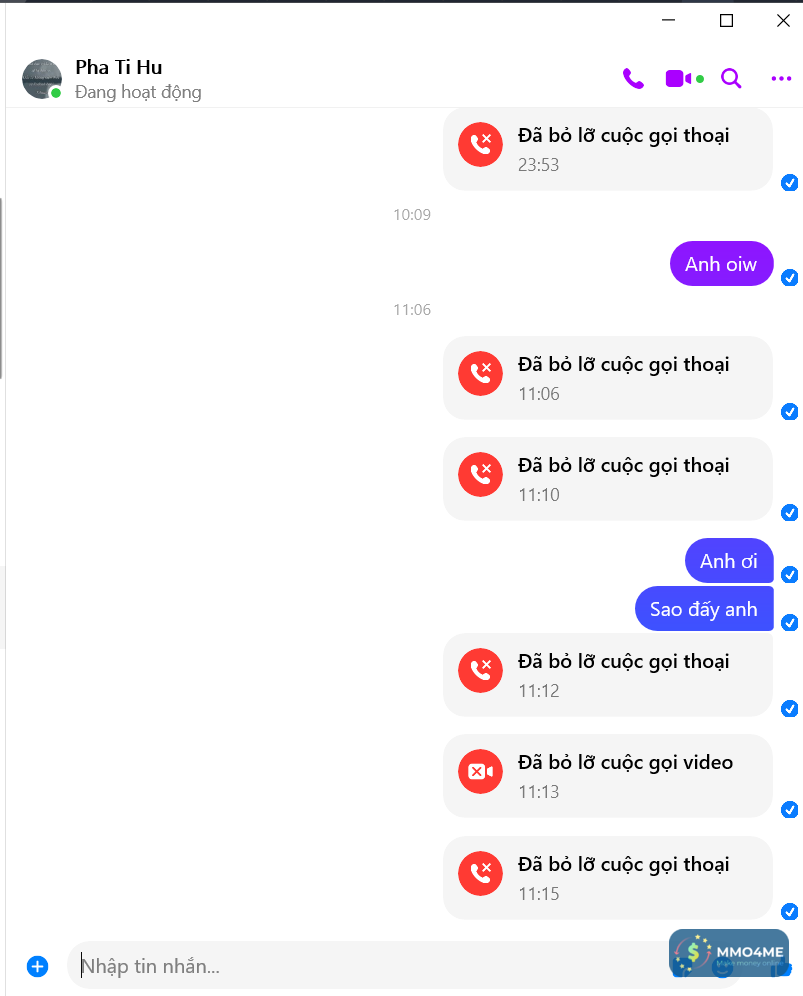
Task: Tap the missed video call icon at 11:13
Action: [480, 771]
